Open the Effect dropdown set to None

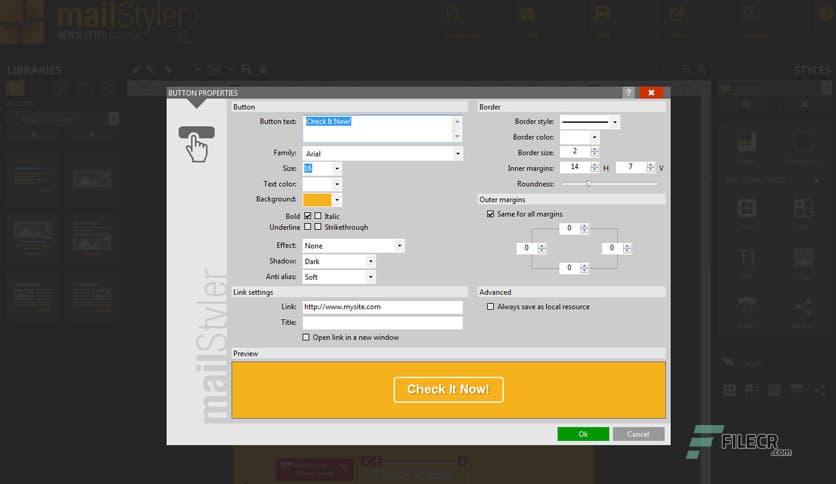pyautogui.click(x=353, y=246)
